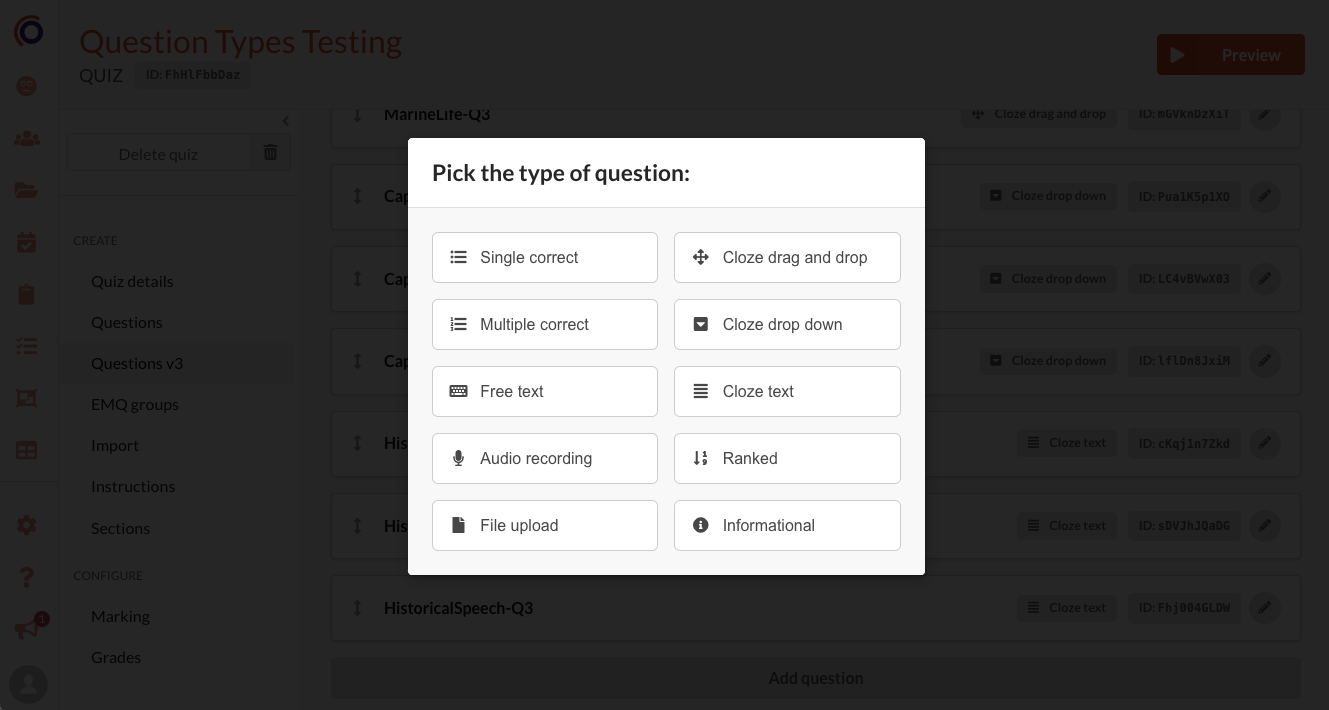Go to the Marking menu item
Viewport: 1329px width, 710px height.
pyautogui.click(x=120, y=616)
